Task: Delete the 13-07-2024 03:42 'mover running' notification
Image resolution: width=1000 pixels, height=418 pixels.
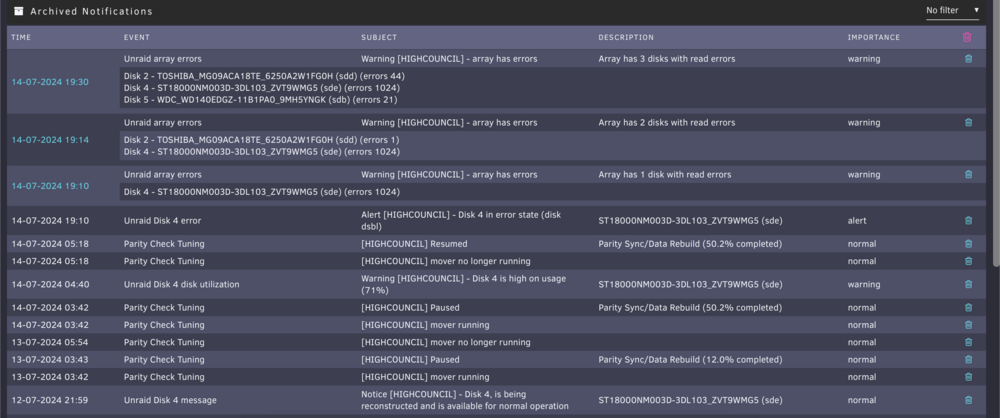Action: pyautogui.click(x=968, y=377)
